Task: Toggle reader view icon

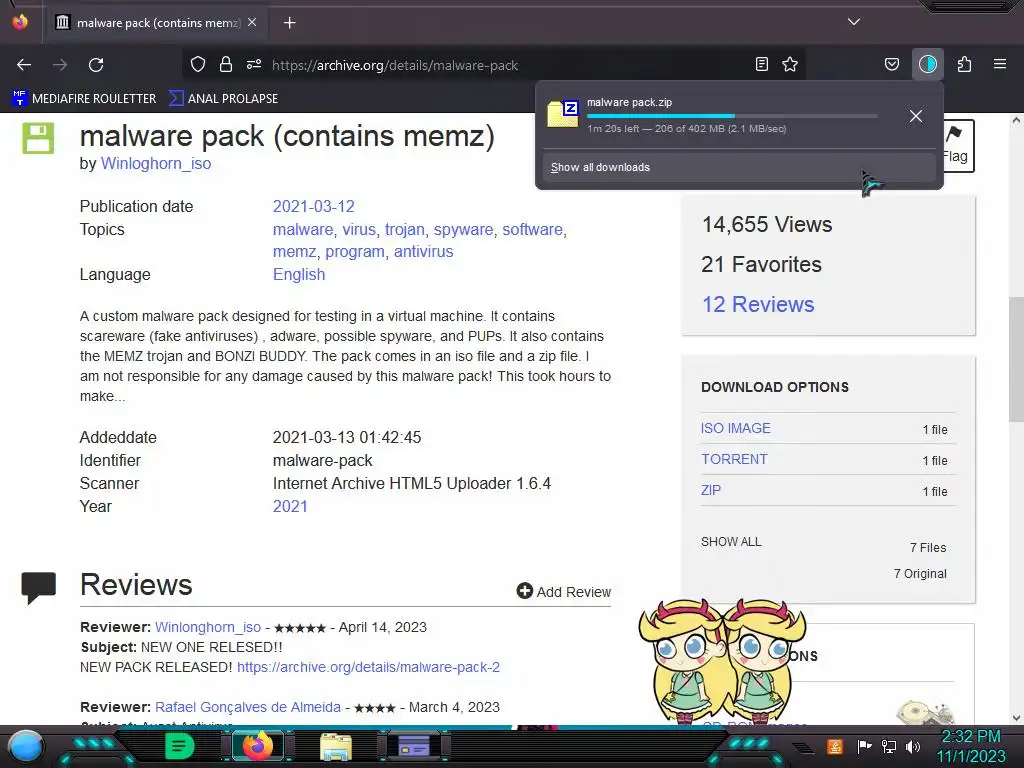Action: 761,64
